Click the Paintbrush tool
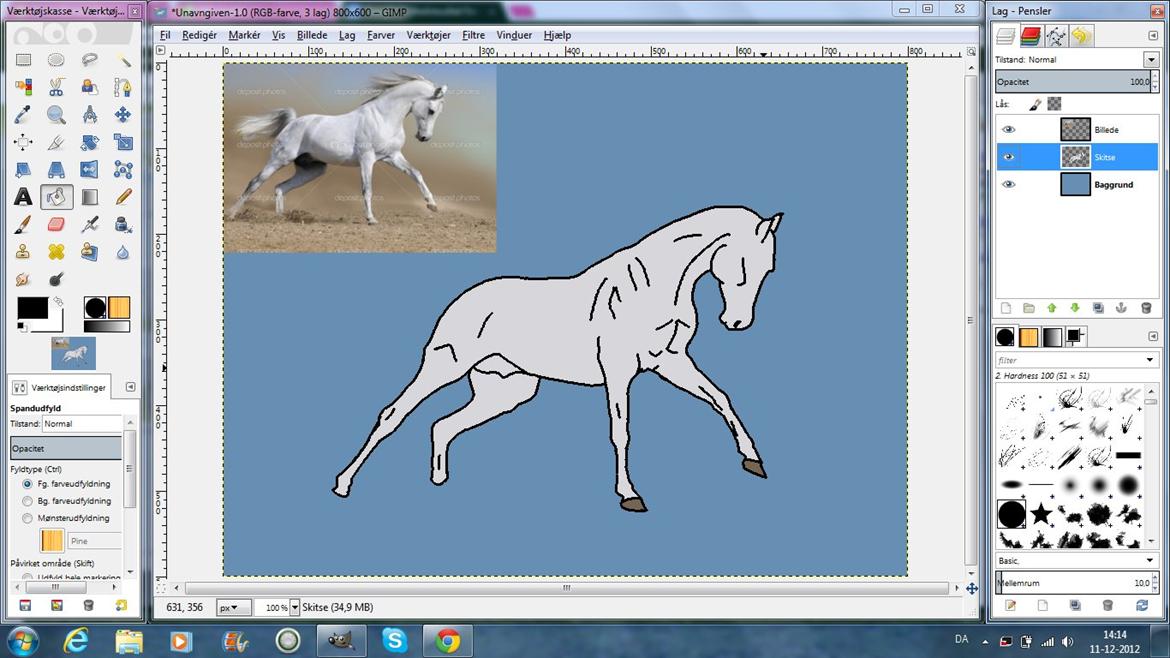 (x=22, y=224)
